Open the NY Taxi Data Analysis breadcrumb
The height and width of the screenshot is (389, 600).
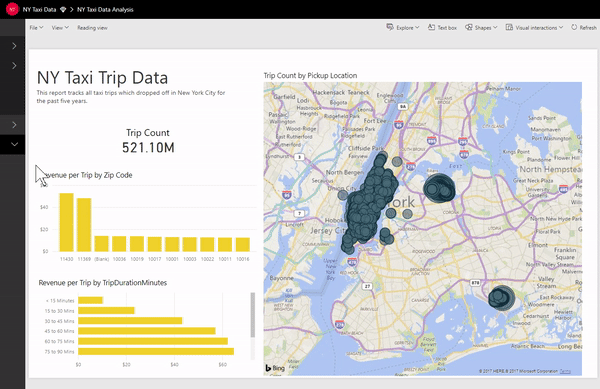[105, 10]
